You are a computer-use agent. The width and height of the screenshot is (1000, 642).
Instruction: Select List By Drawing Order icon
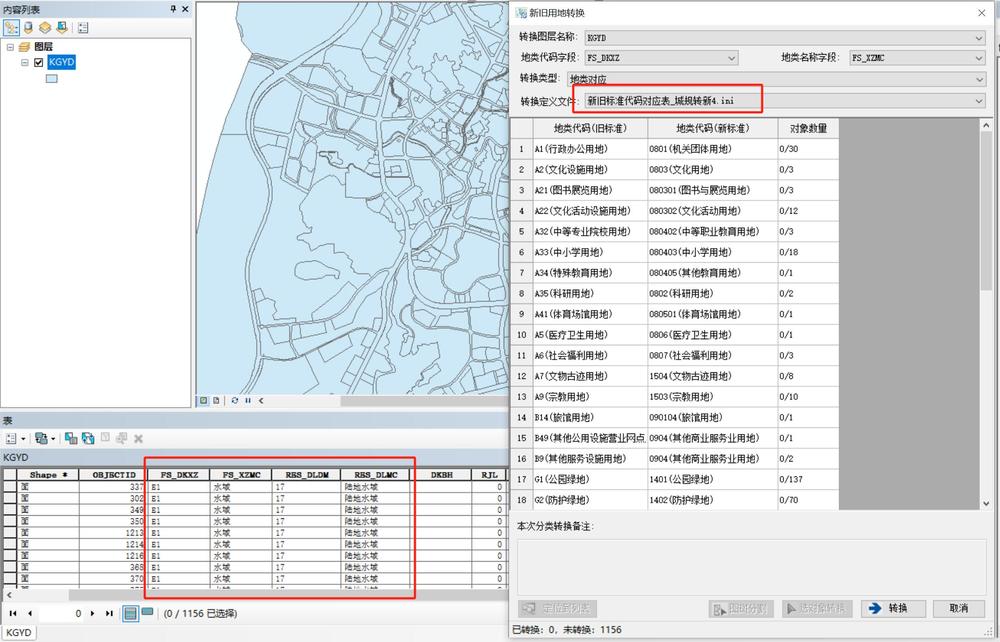pyautogui.click(x=11, y=28)
